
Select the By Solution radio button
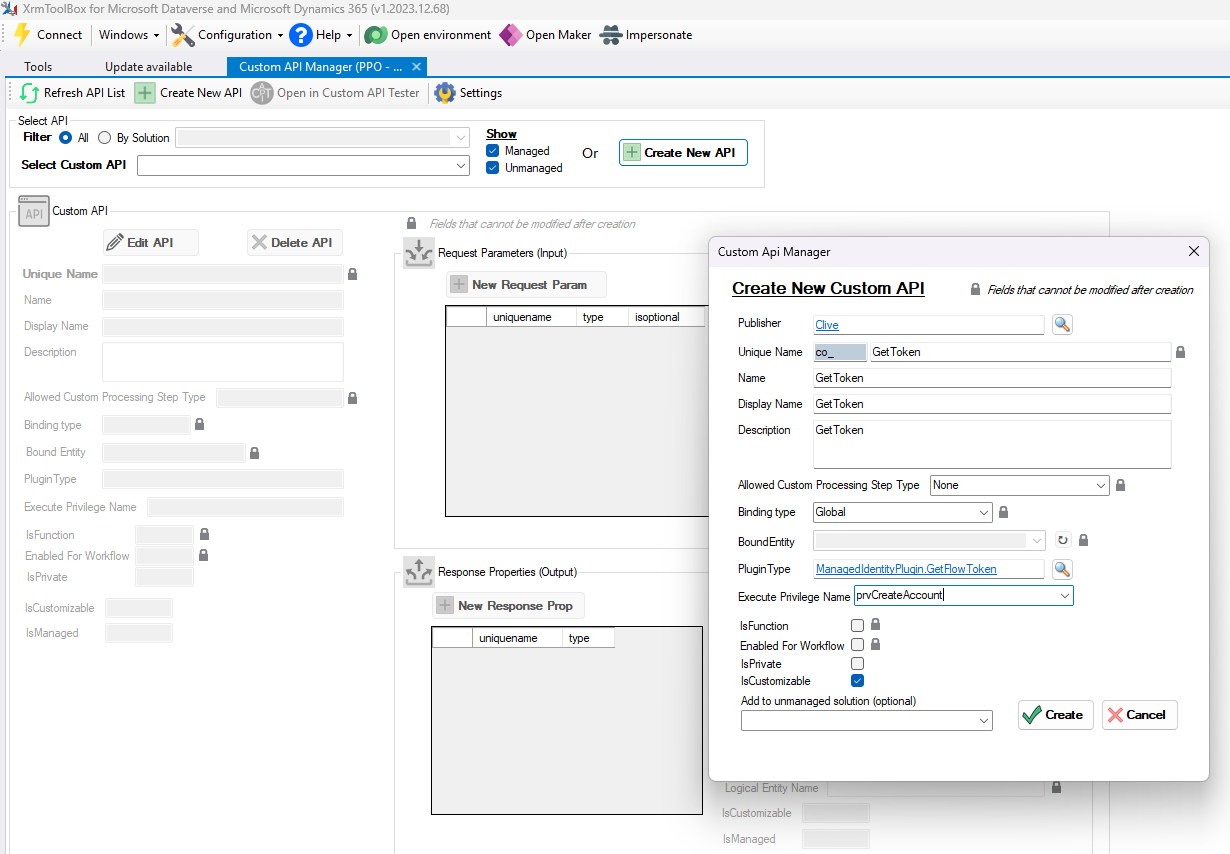tap(104, 138)
